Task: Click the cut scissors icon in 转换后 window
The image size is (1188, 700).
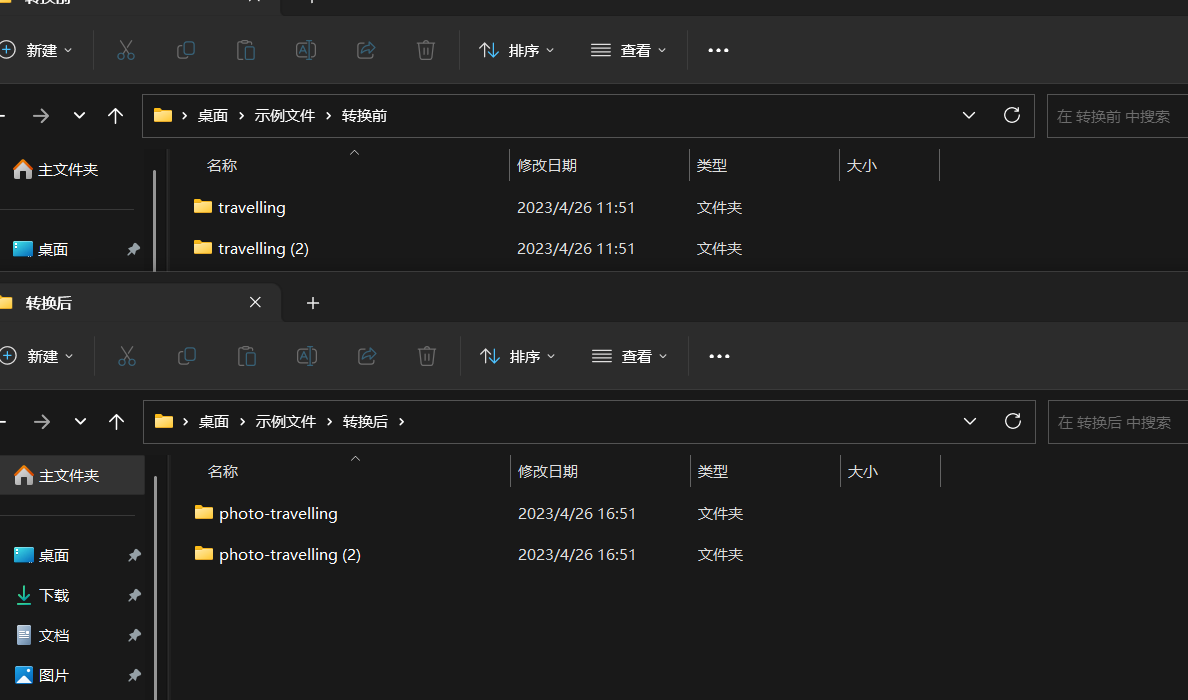Action: tap(126, 356)
